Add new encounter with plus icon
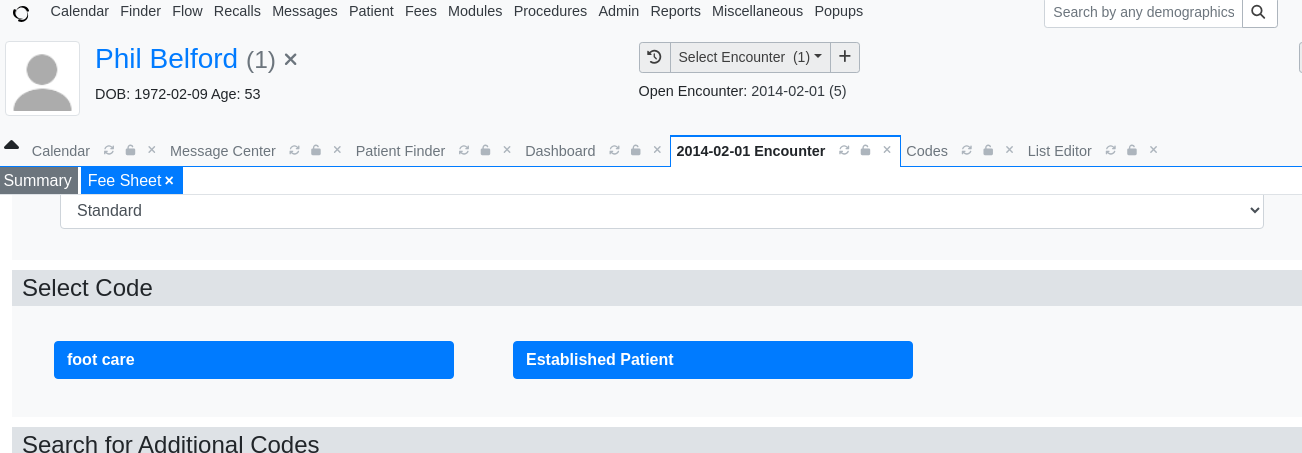 tap(844, 57)
